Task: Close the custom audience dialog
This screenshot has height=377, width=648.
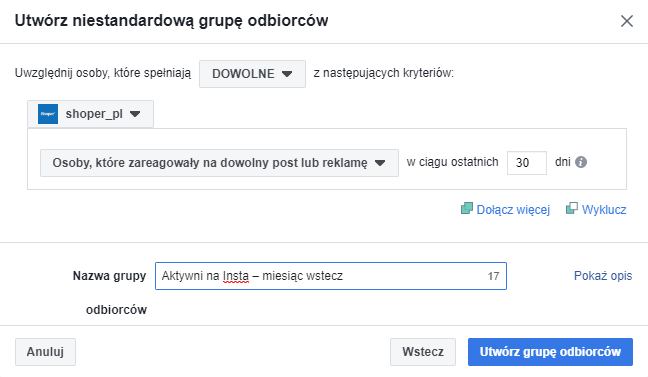Action: point(627,21)
